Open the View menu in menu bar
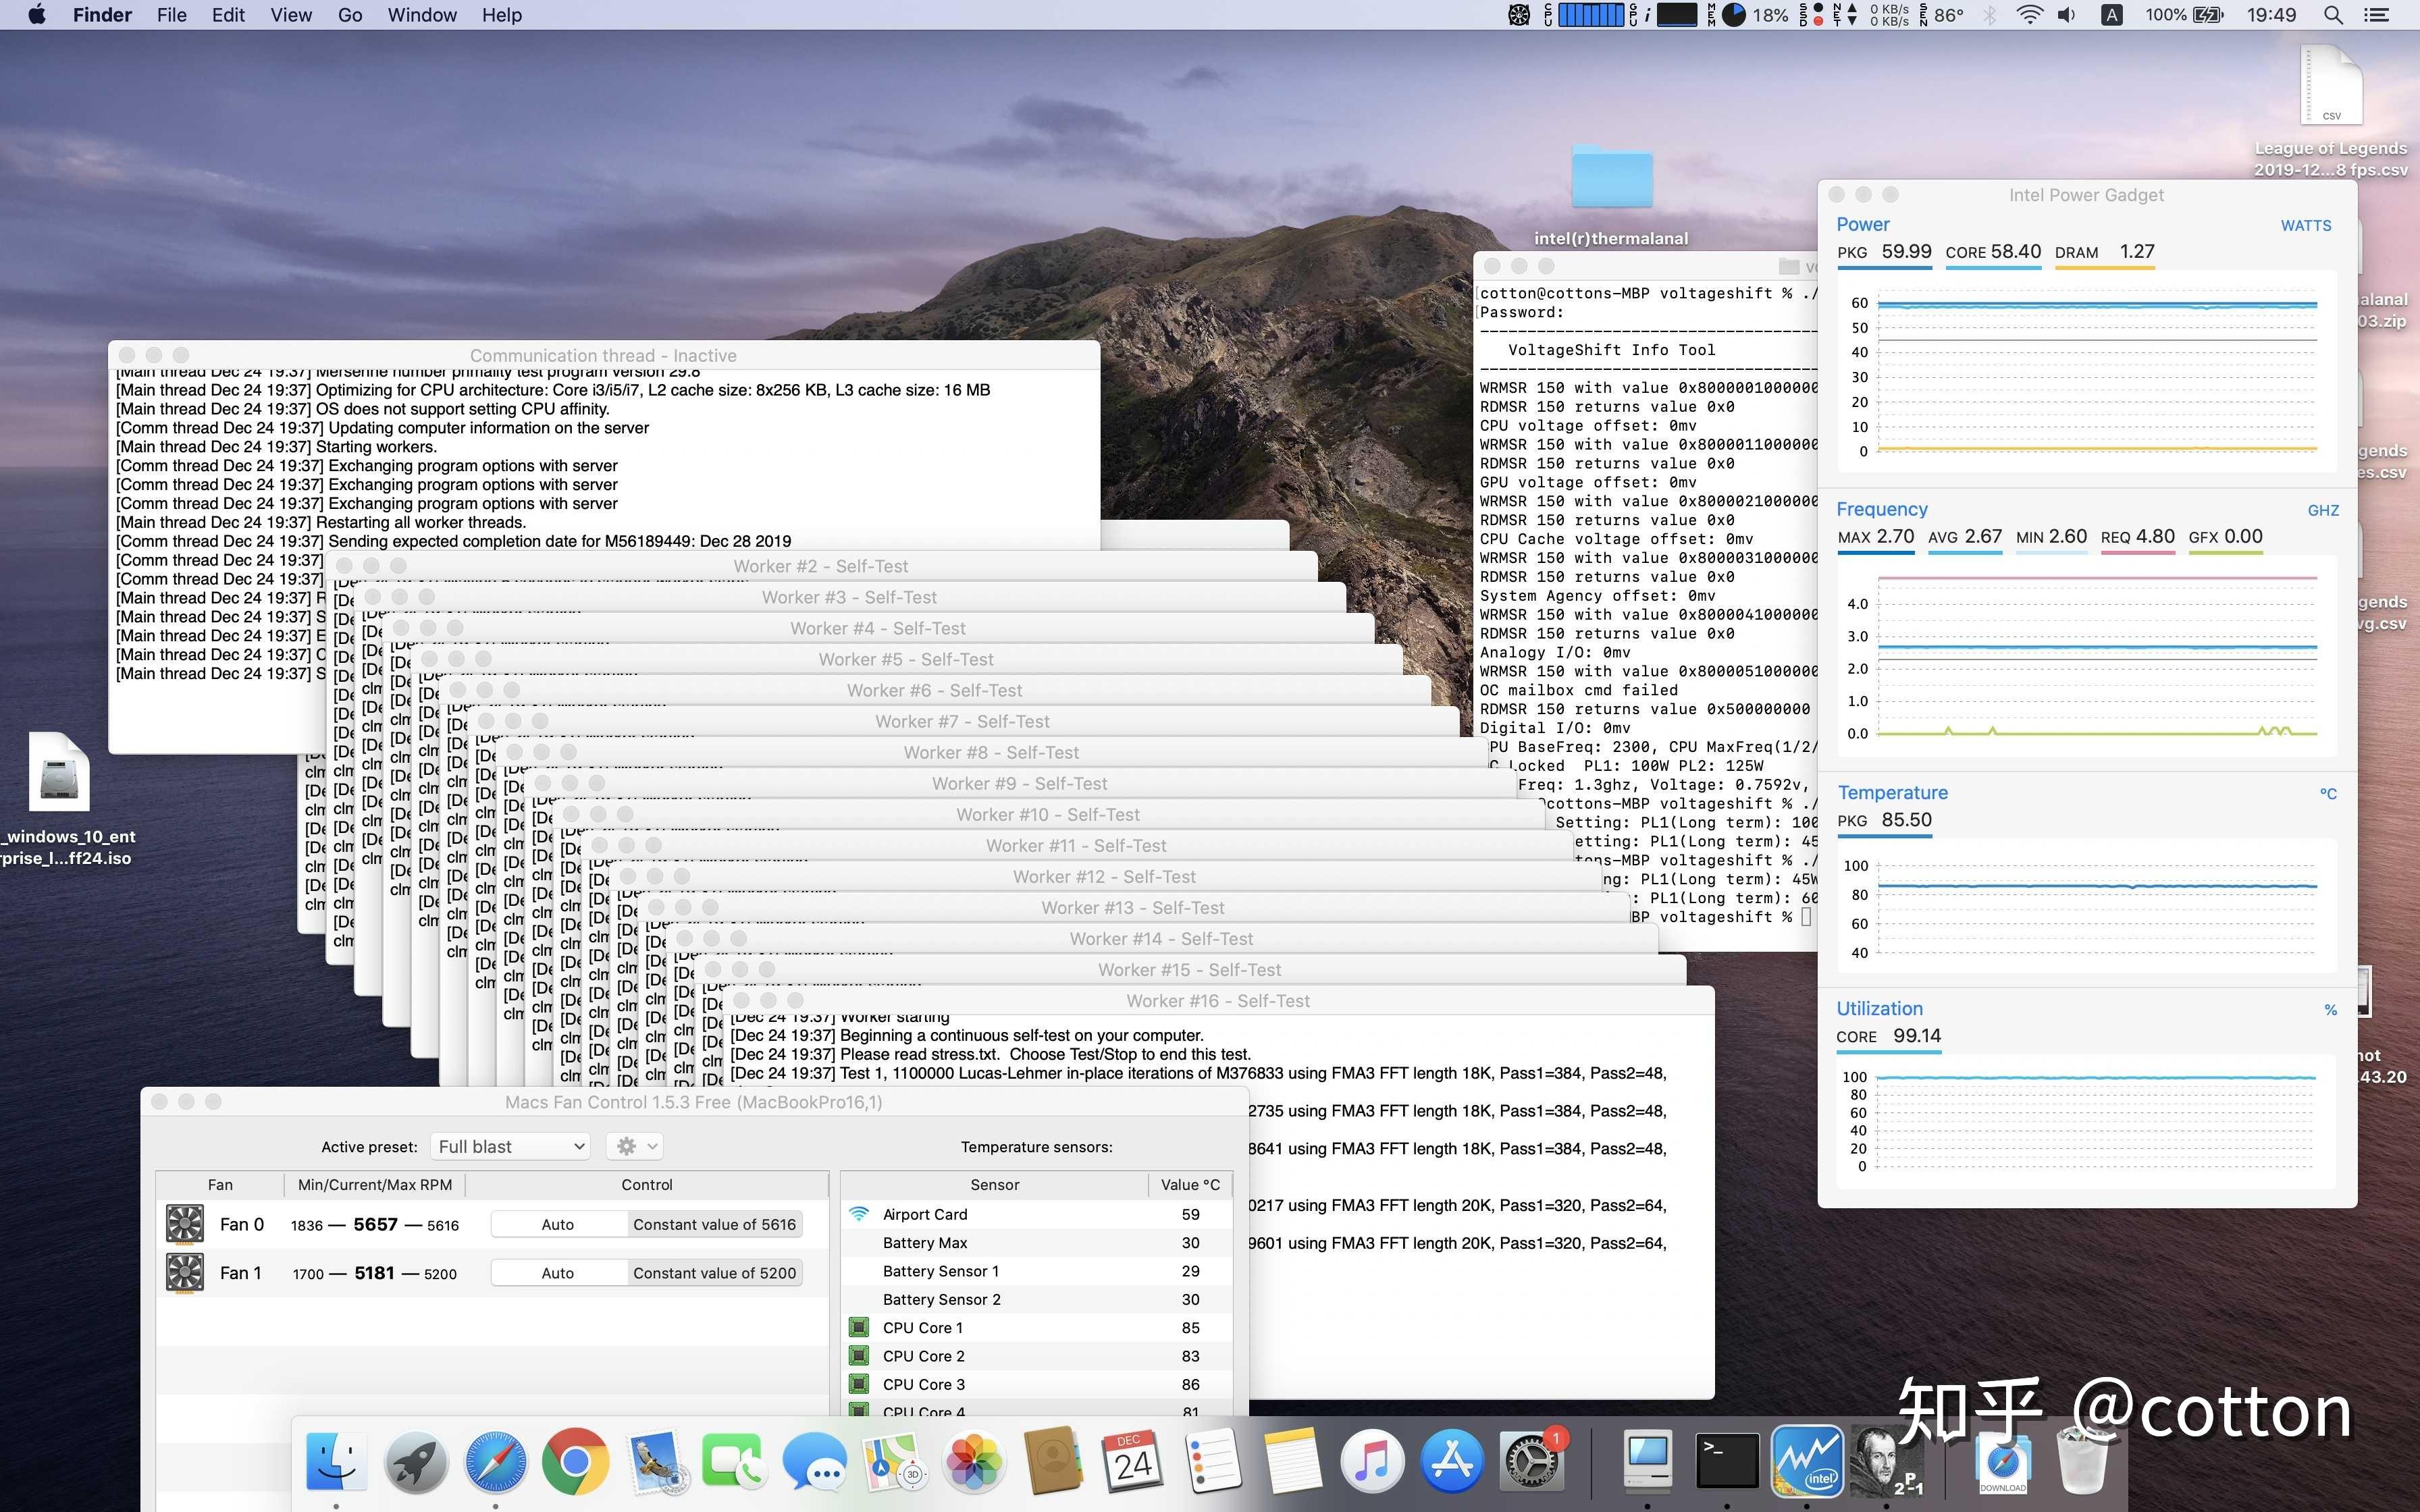Image resolution: width=2420 pixels, height=1512 pixels. [291, 15]
